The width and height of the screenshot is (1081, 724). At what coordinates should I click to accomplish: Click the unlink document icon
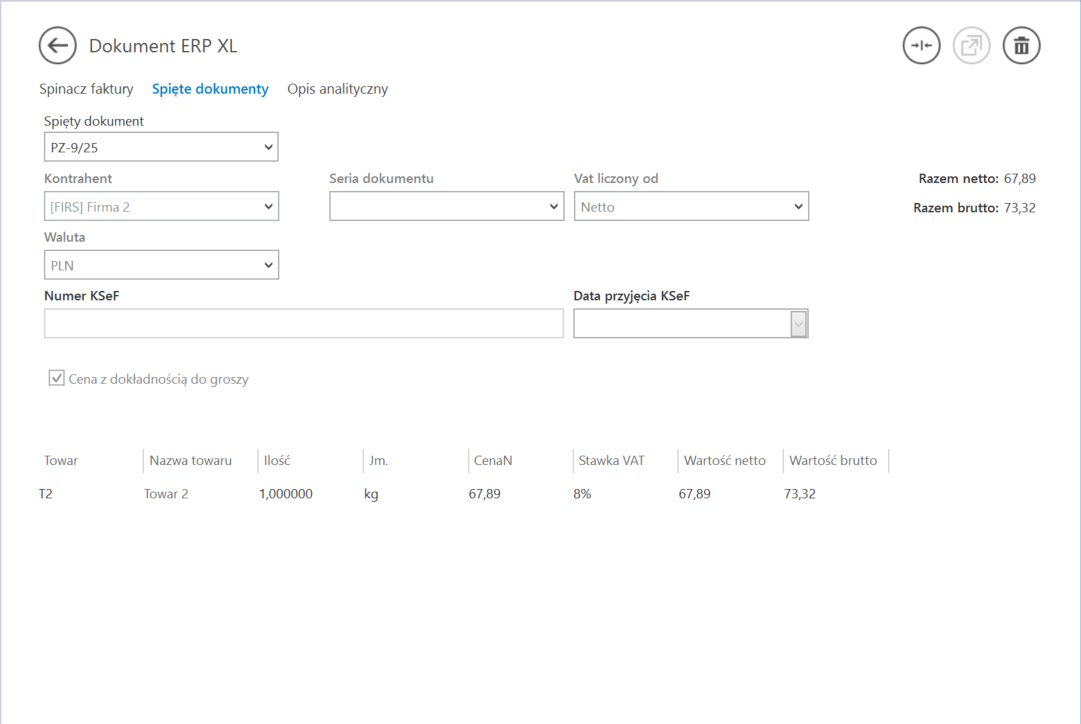[921, 46]
